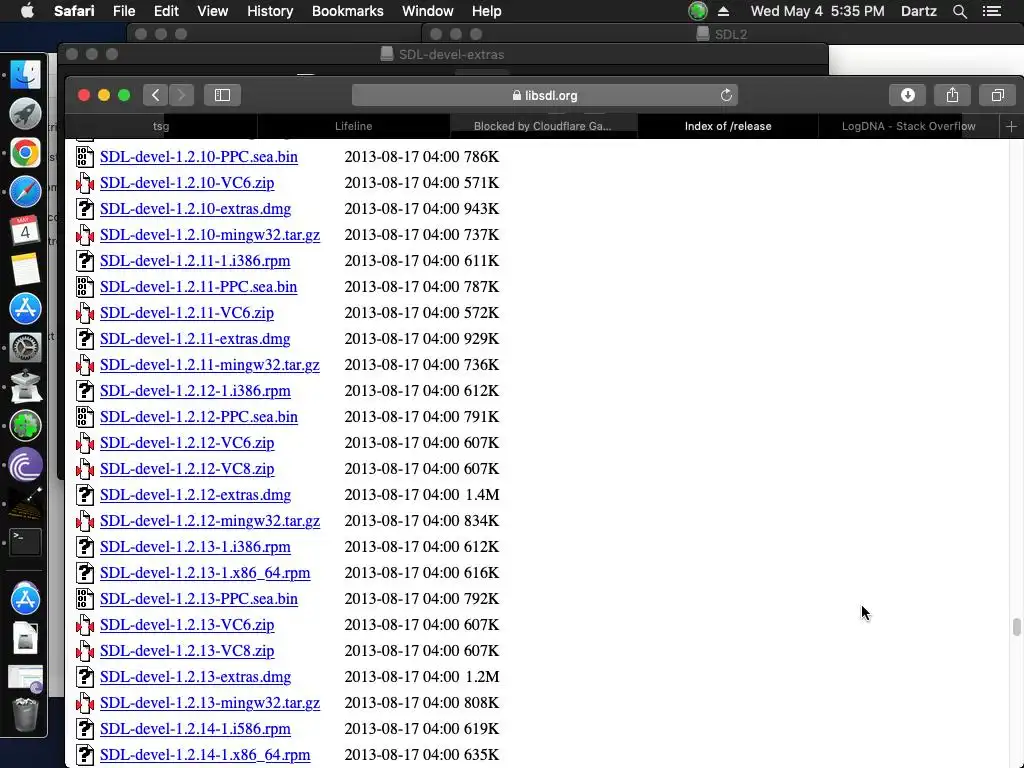1024x768 pixels.
Task: Grab the page vertical scrollbar thumb
Action: point(1016,626)
